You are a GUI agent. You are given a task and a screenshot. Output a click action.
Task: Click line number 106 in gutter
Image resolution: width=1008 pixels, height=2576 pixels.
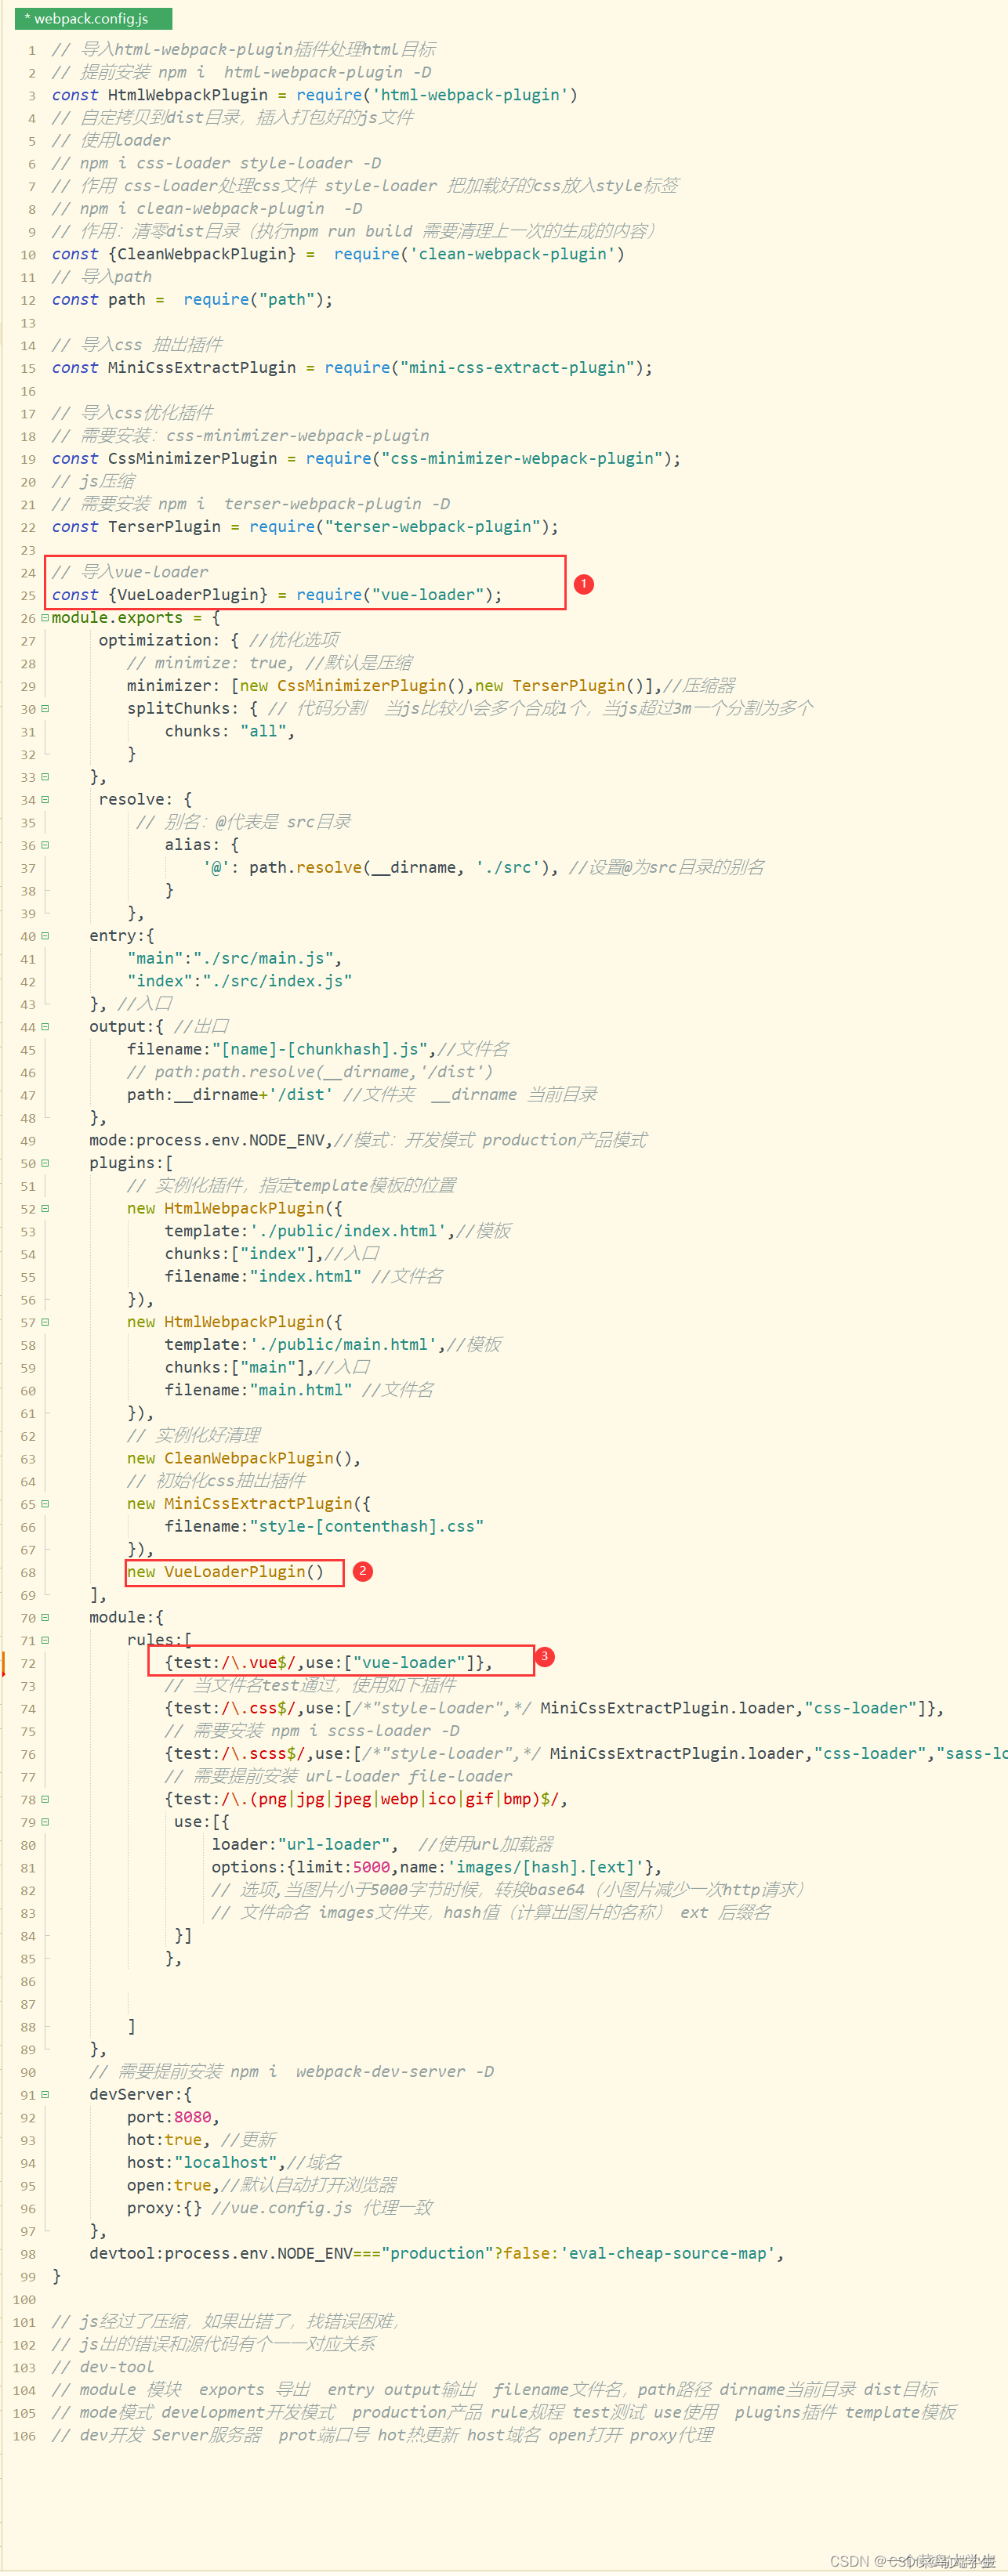(x=24, y=2437)
